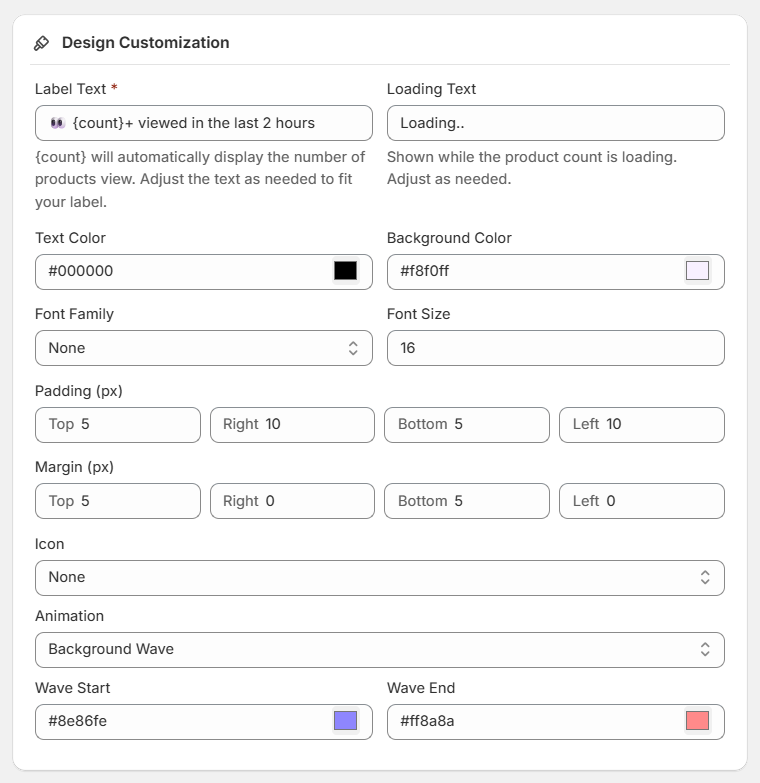This screenshot has height=783, width=760.
Task: Pick the Wave Start purple swatch
Action: (345, 721)
